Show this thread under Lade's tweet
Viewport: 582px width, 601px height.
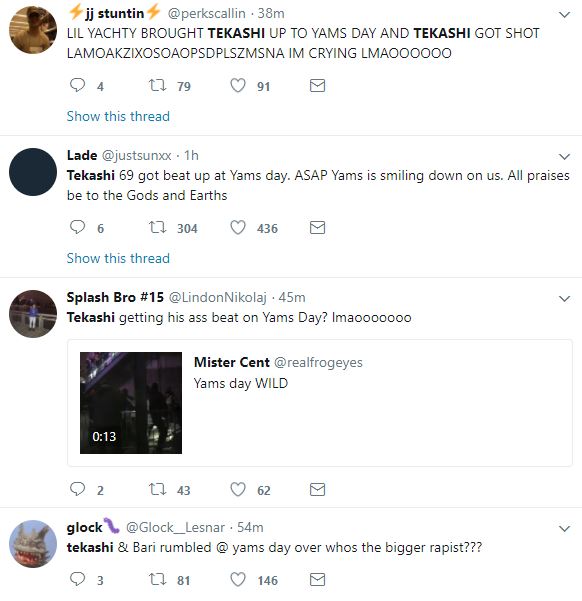118,258
